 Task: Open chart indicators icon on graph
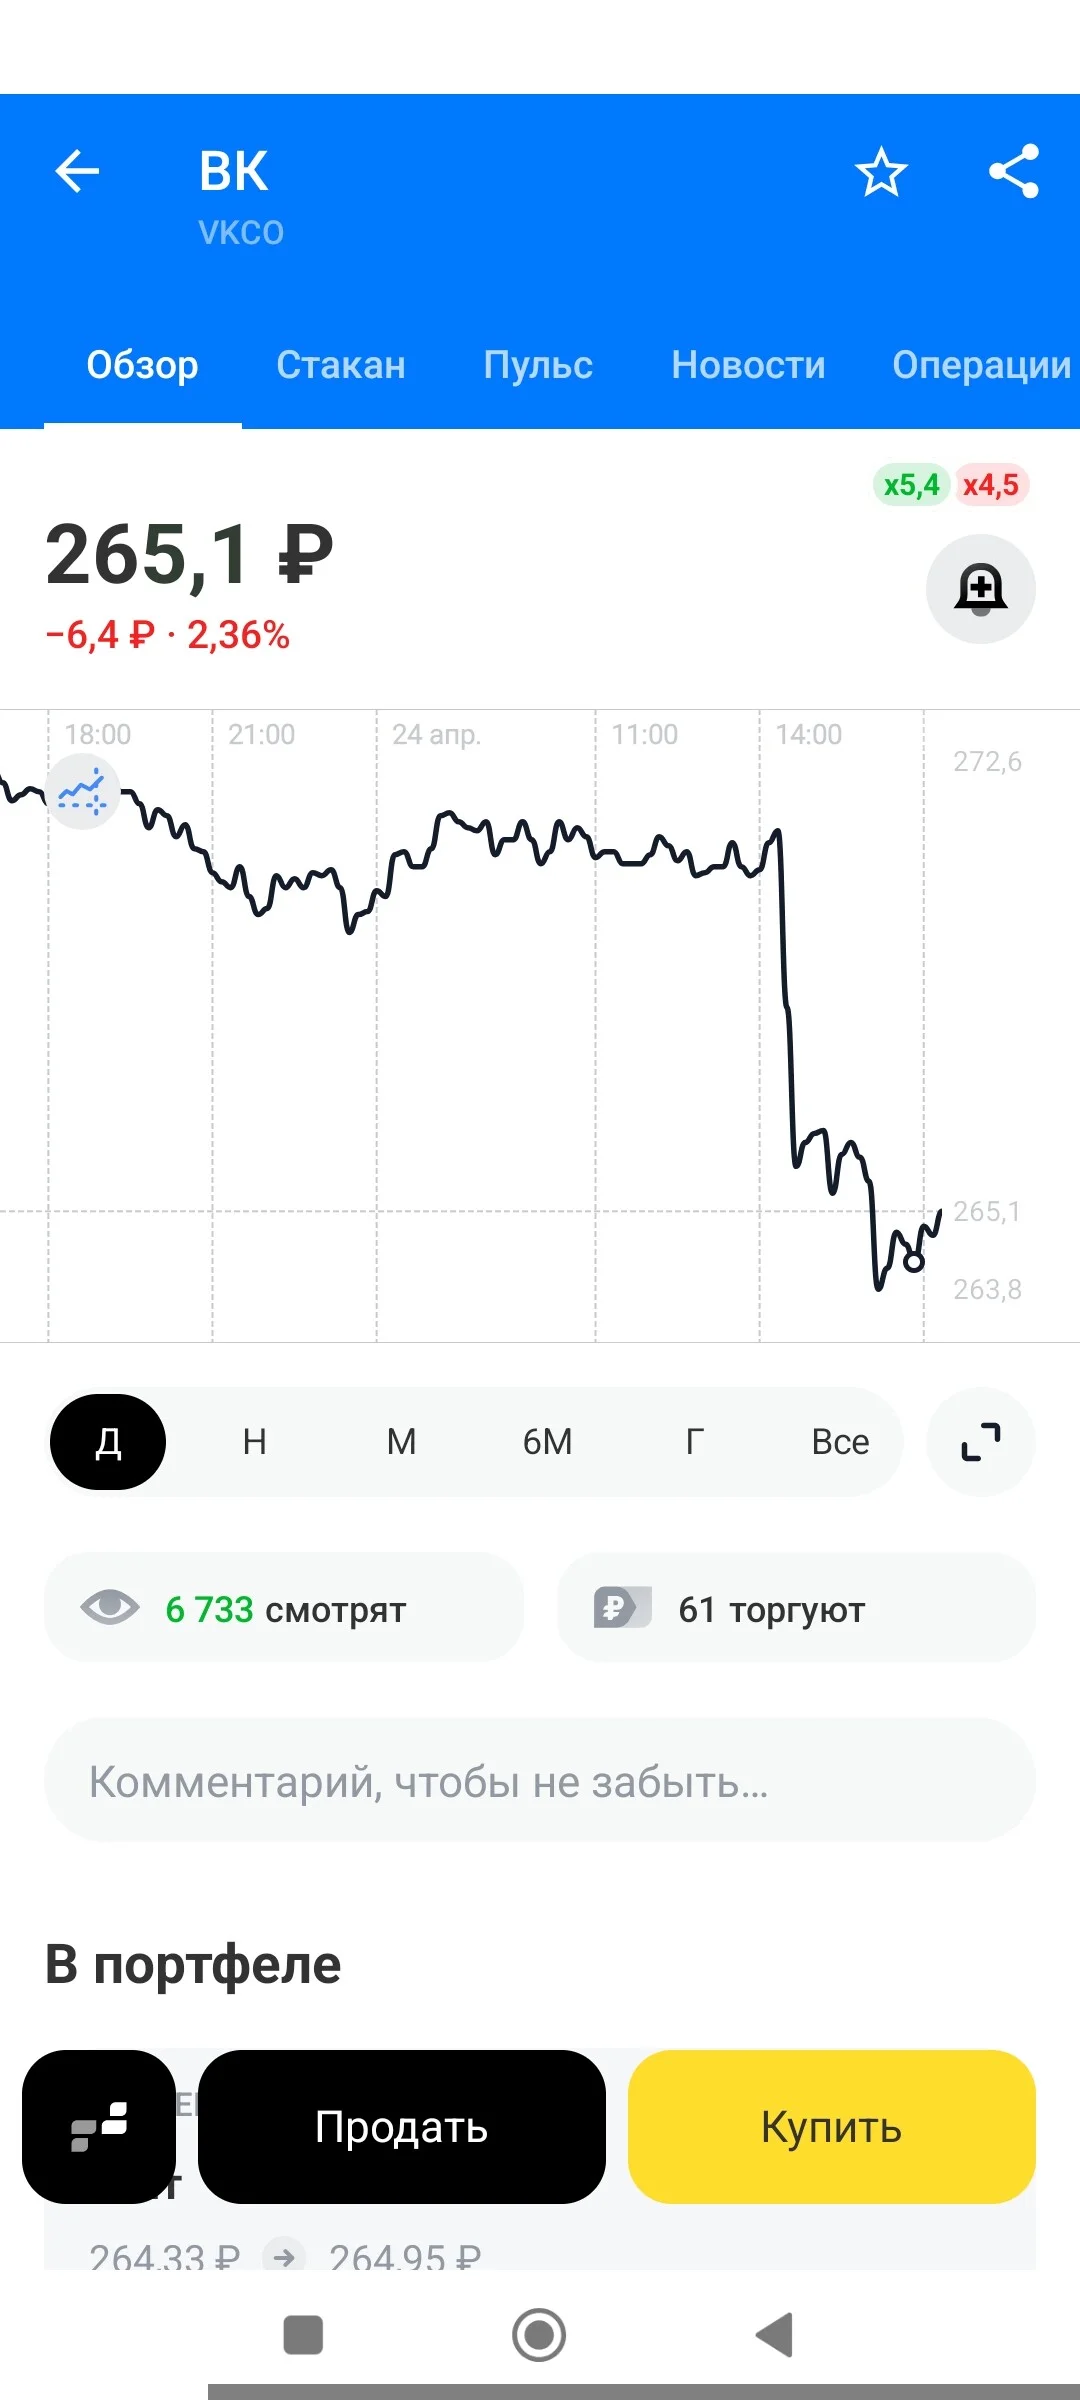click(83, 792)
